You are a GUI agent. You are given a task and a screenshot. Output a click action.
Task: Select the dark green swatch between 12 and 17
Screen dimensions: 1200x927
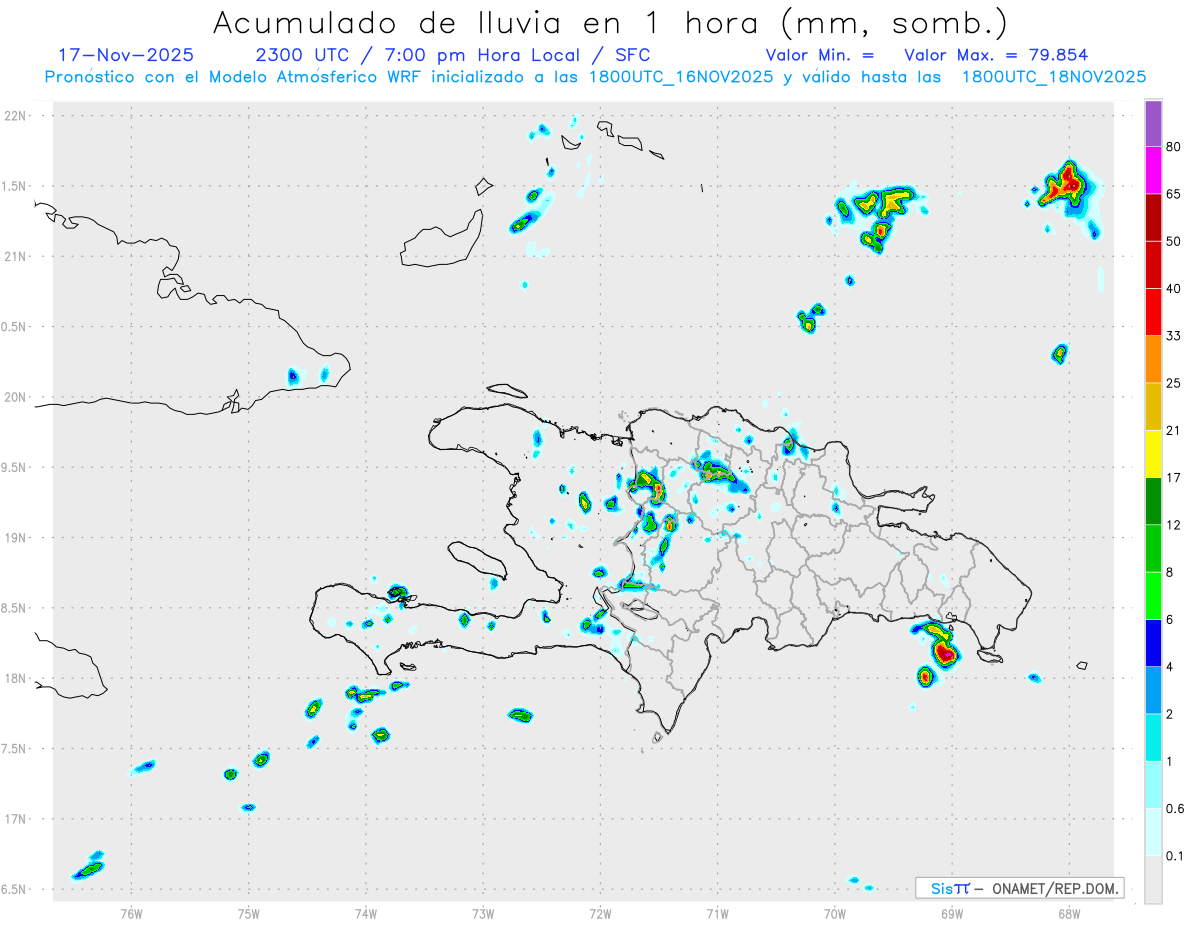[x=1153, y=502]
